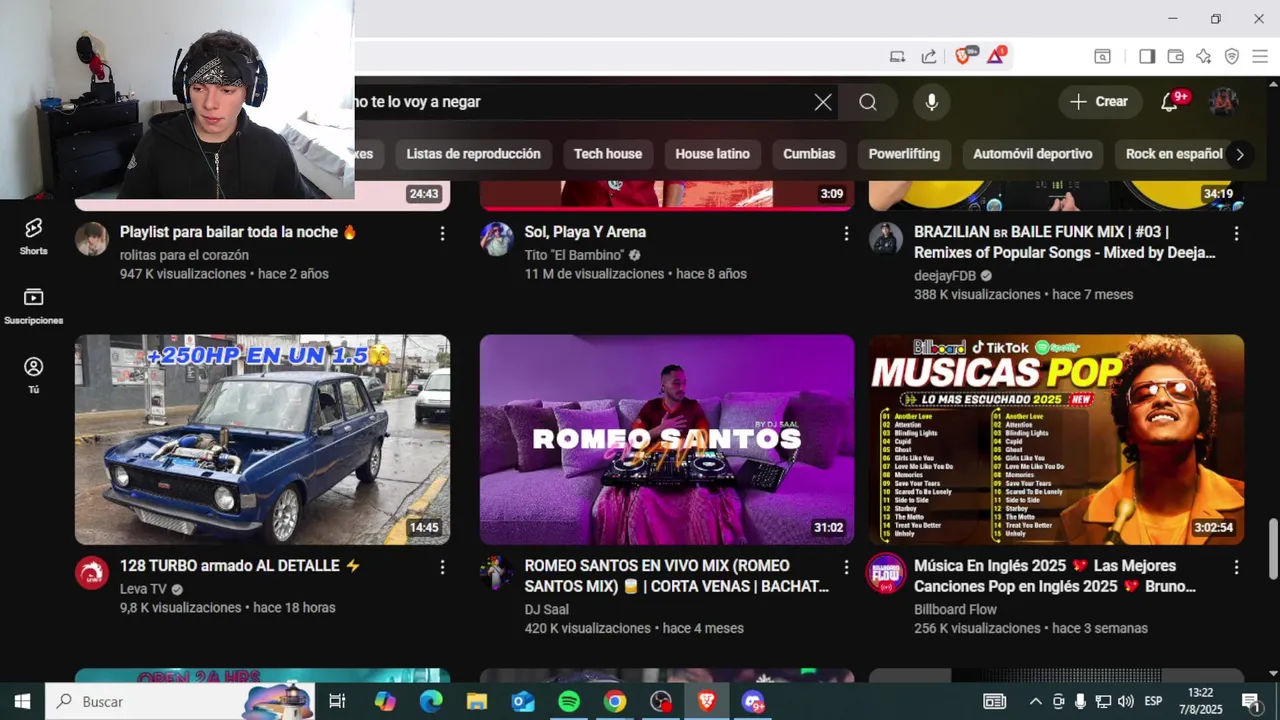The height and width of the screenshot is (720, 1280).
Task: Open Billboard Flow channel name link
Action: point(955,610)
